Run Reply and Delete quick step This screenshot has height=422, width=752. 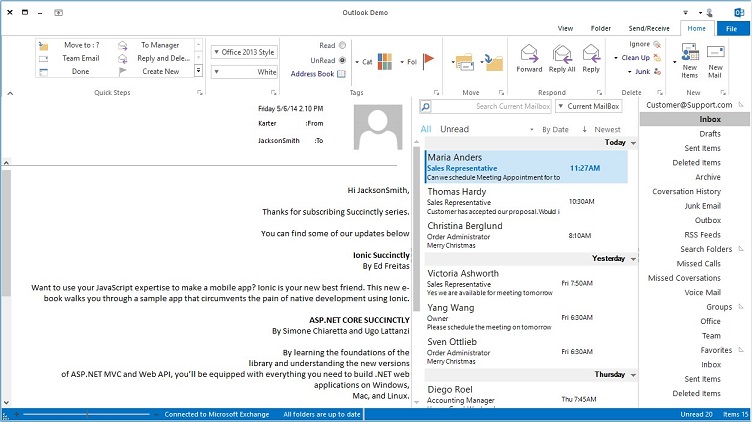coord(154,58)
